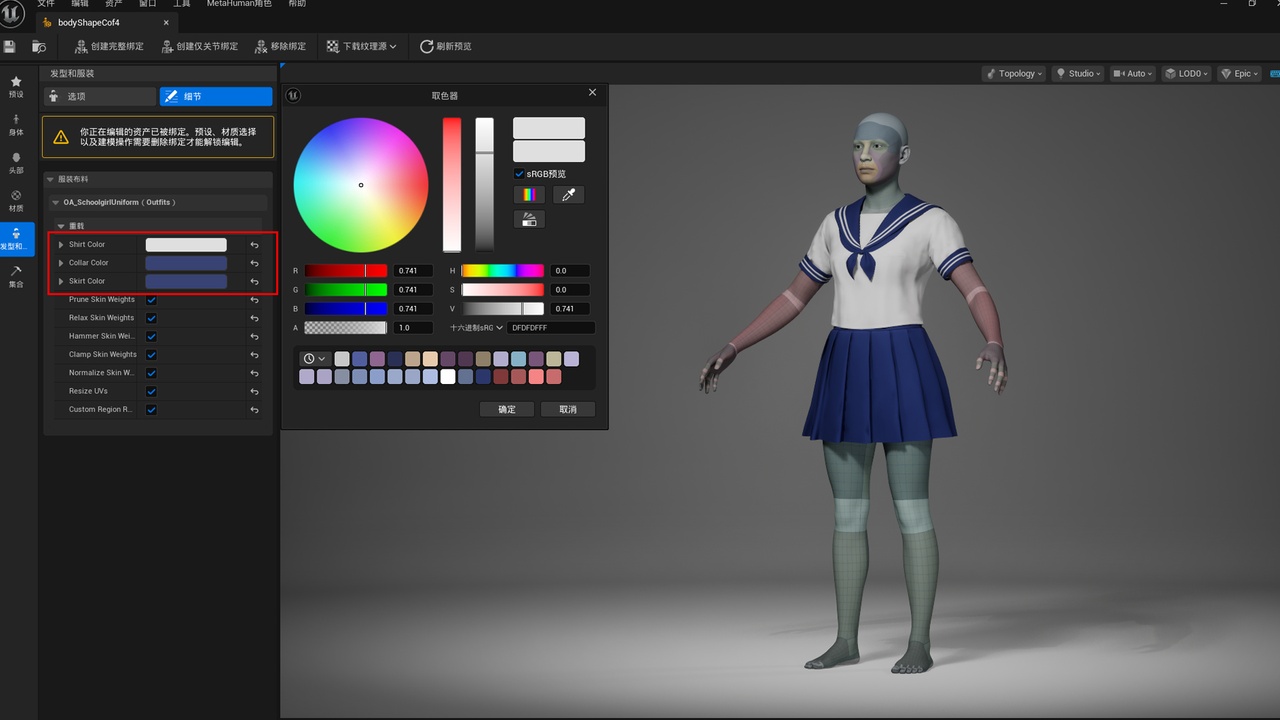
Task: Toggle the sRGB预览 checkbox
Action: point(519,174)
